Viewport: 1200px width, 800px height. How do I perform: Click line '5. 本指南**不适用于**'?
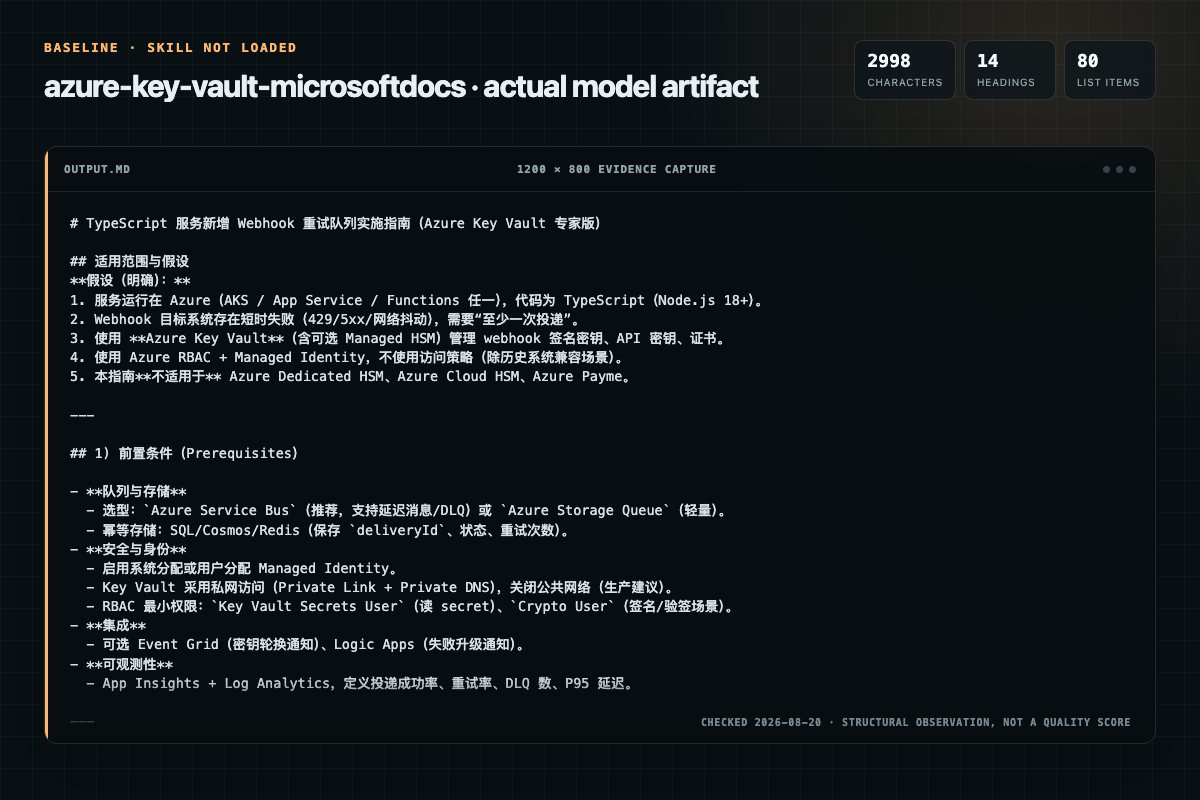[350, 376]
